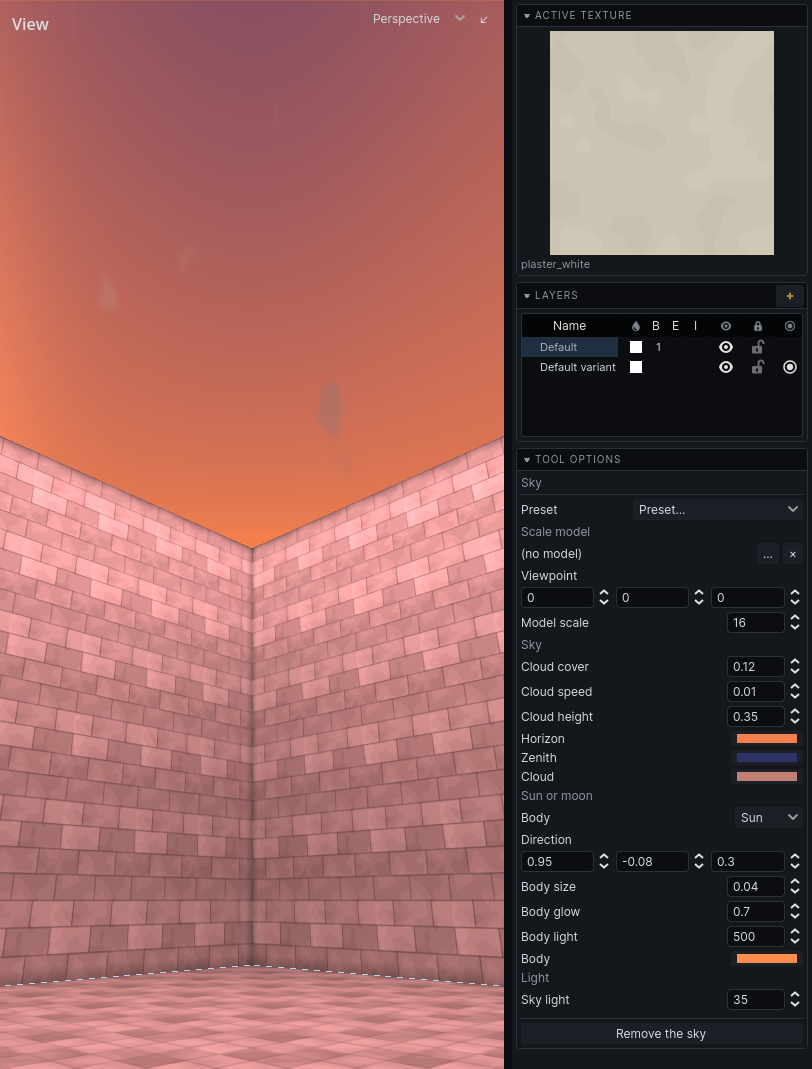Viewport: 812px width, 1069px height.
Task: Toggle active radio on Default variant layer
Action: [x=790, y=367]
